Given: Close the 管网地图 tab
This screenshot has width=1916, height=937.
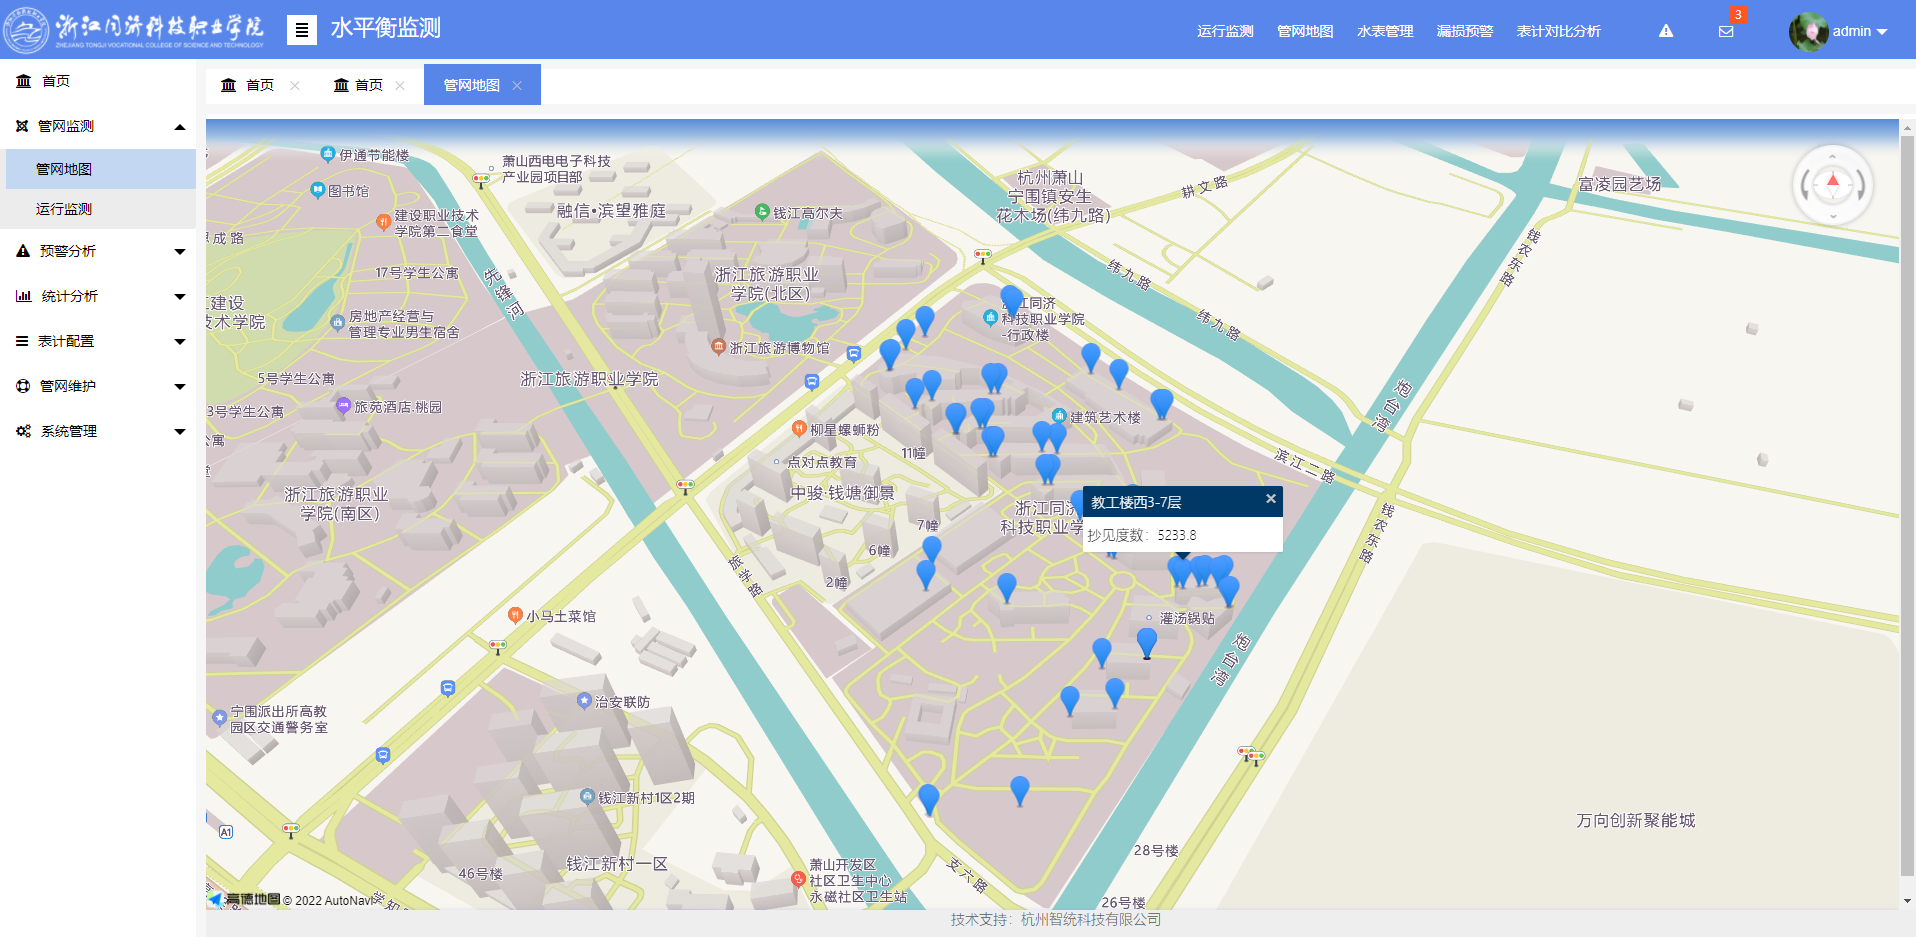Looking at the screenshot, I should (x=517, y=86).
